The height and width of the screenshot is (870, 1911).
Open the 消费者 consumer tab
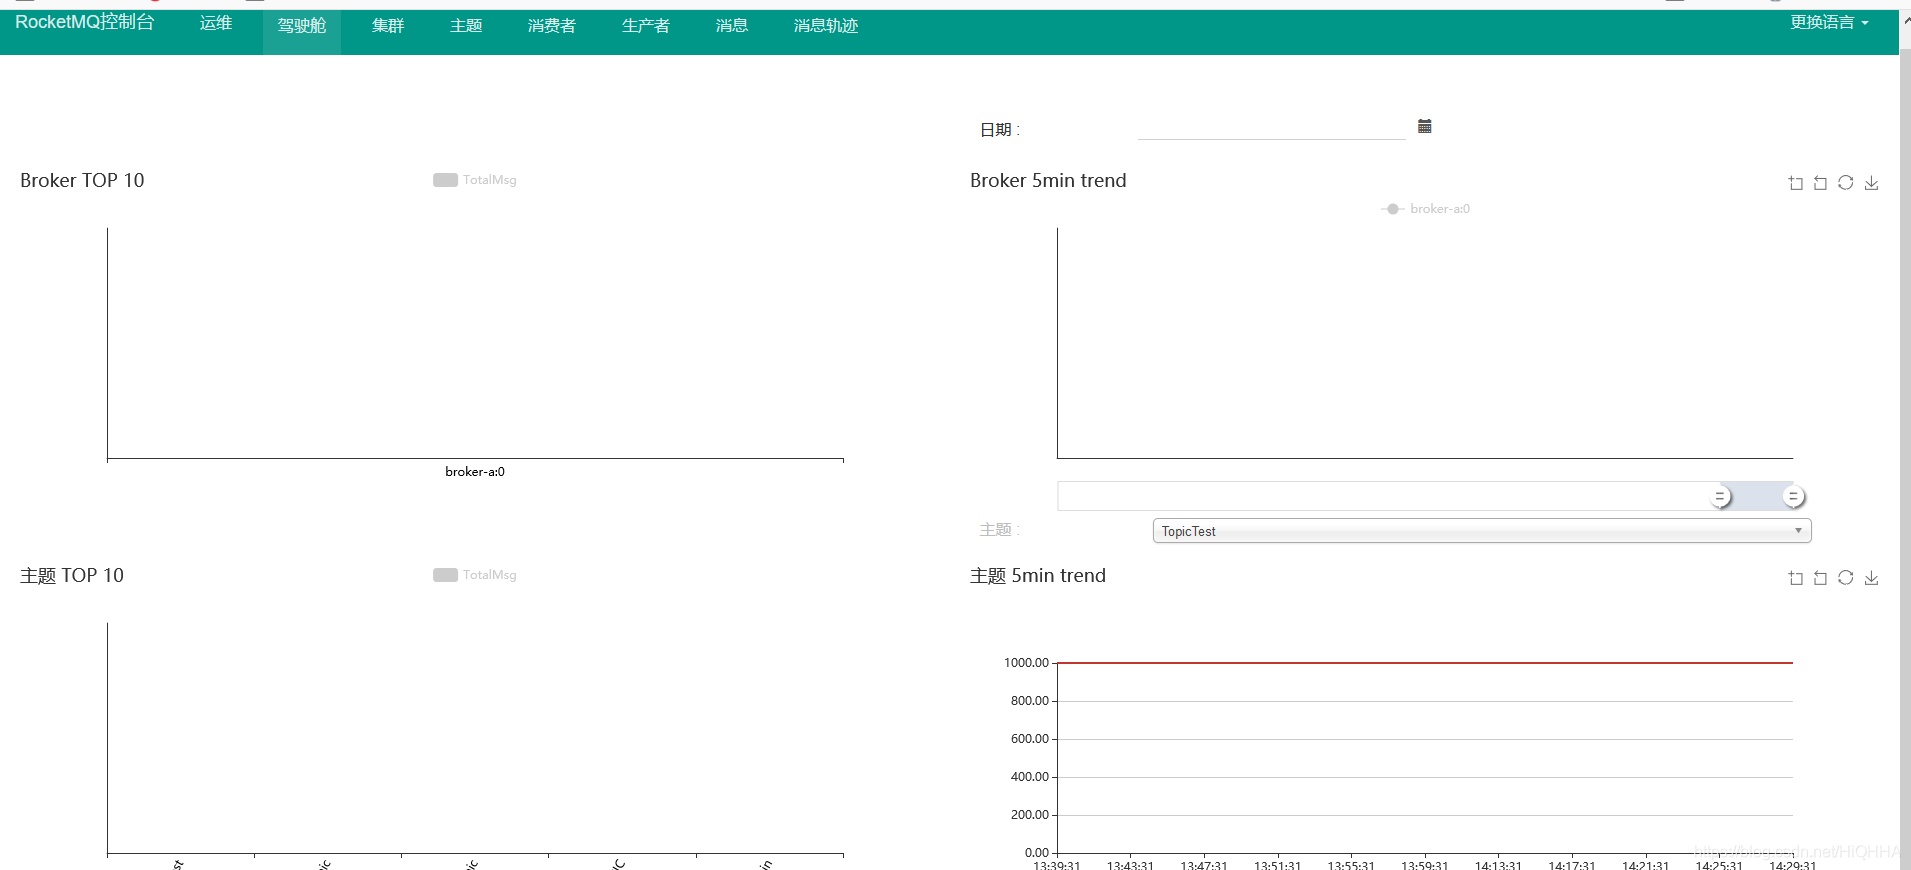click(552, 26)
